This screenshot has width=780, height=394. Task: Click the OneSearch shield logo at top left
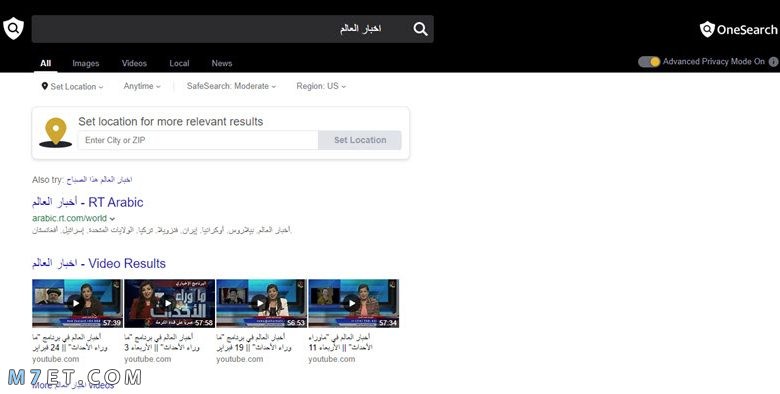coord(13,28)
